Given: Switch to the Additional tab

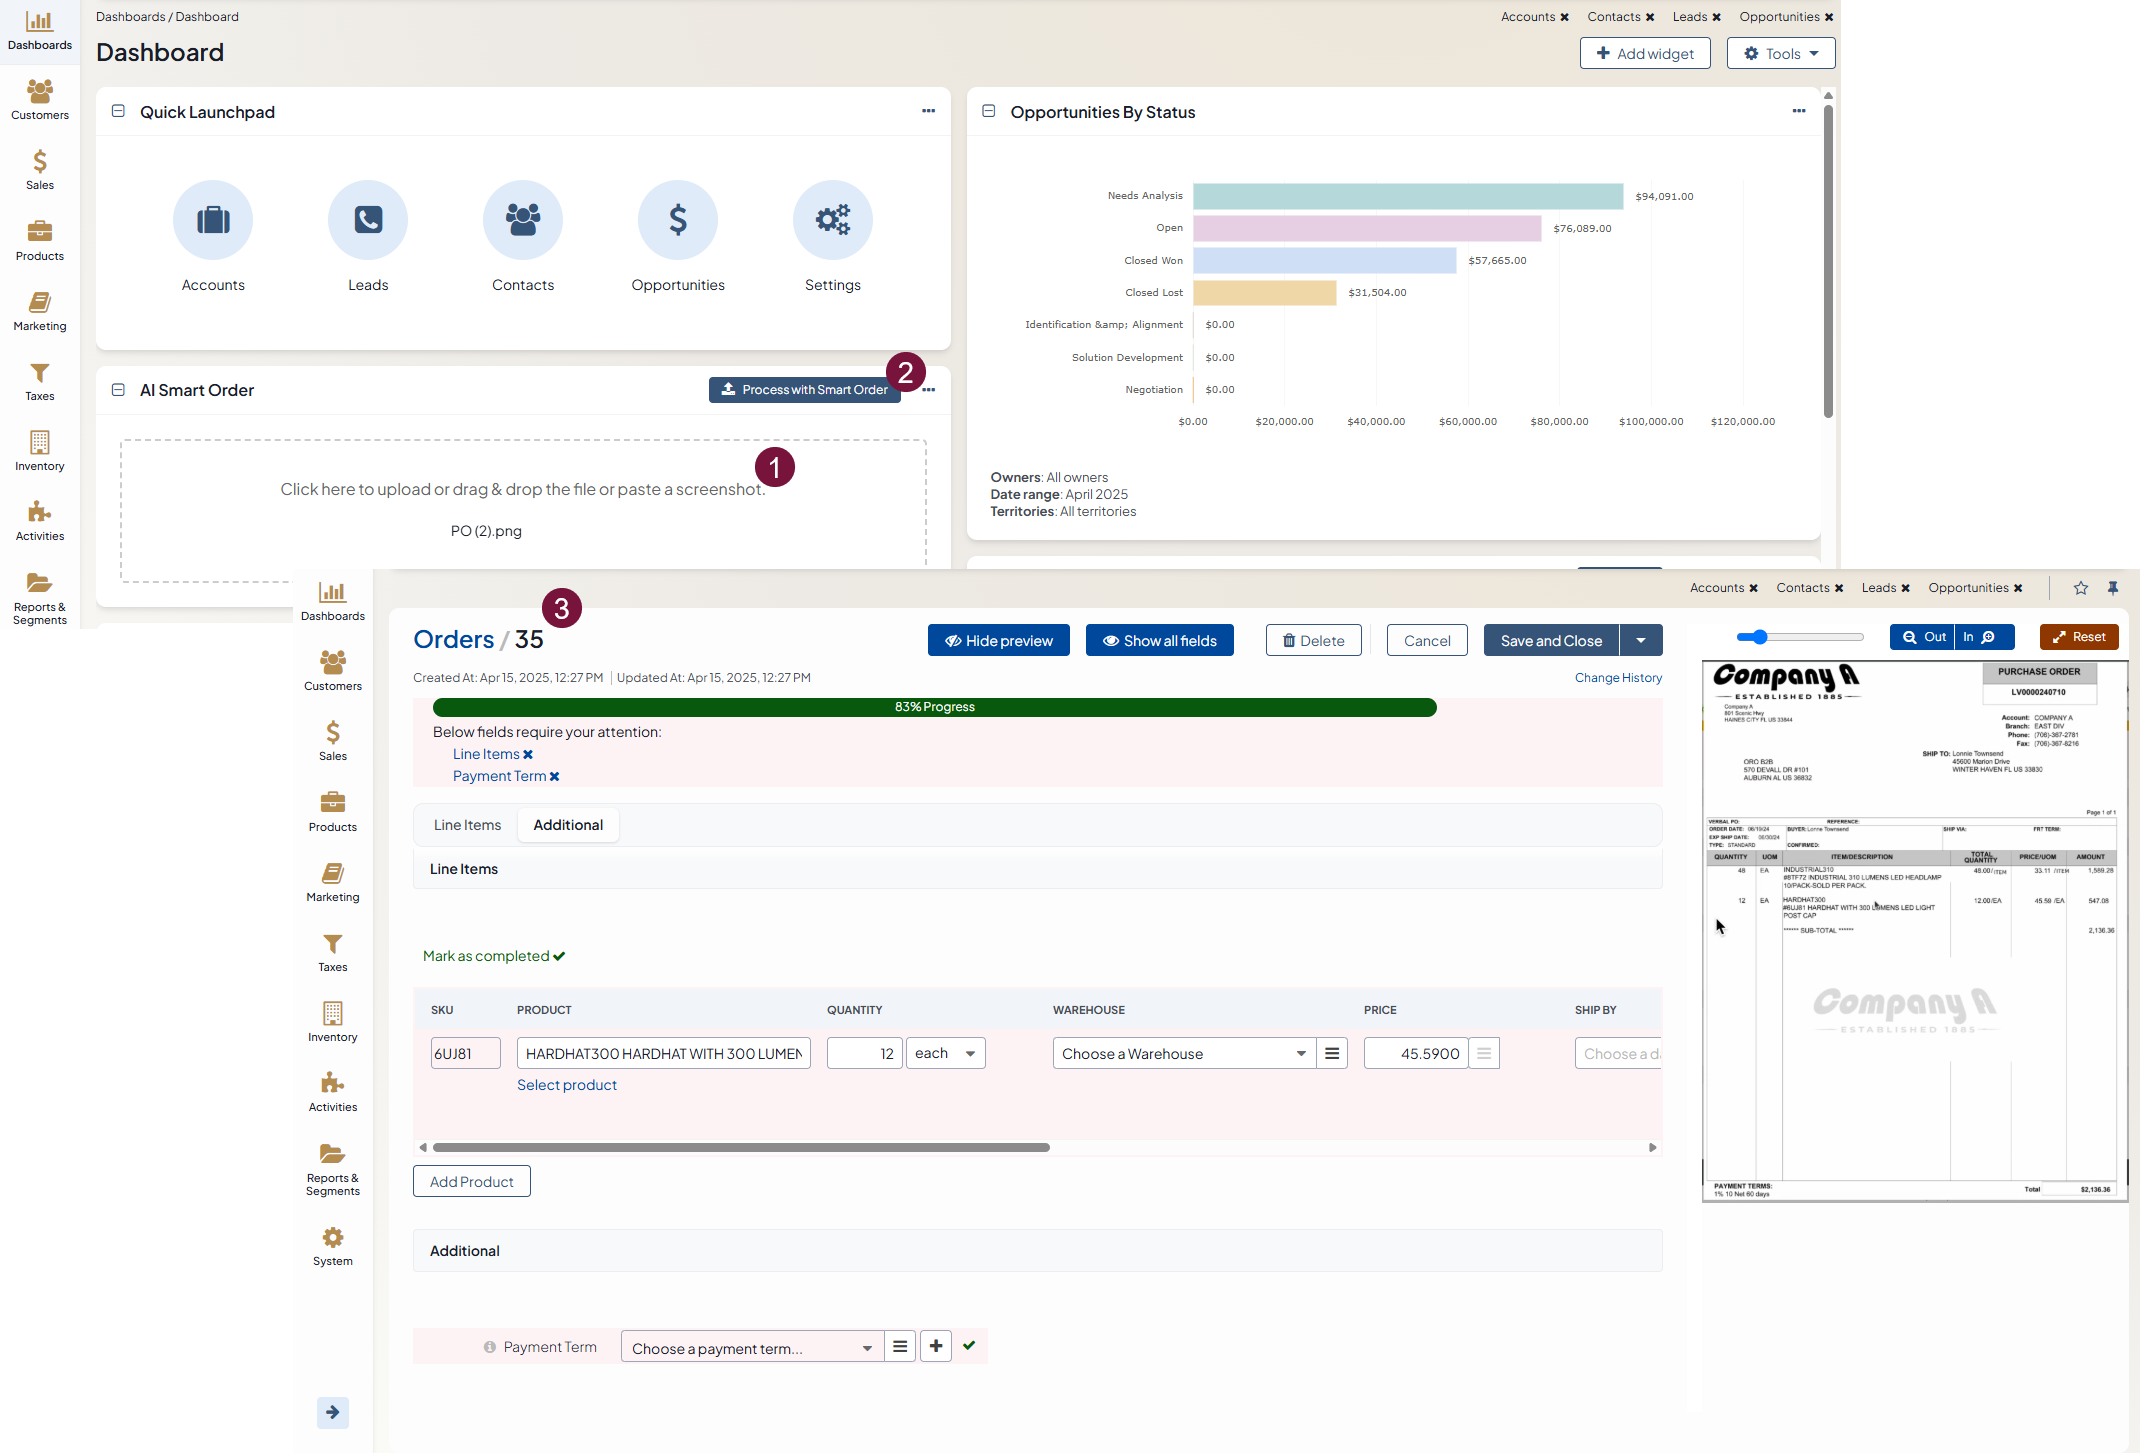Looking at the screenshot, I should (568, 825).
